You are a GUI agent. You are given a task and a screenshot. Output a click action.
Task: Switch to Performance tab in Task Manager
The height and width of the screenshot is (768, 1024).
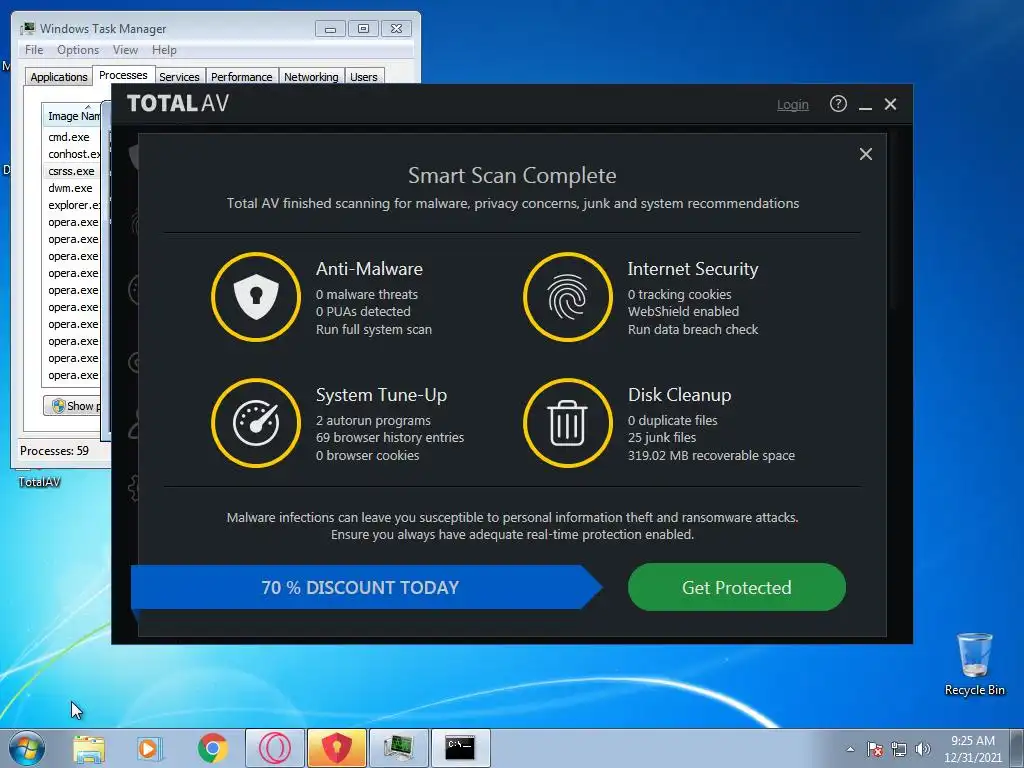coord(242,77)
